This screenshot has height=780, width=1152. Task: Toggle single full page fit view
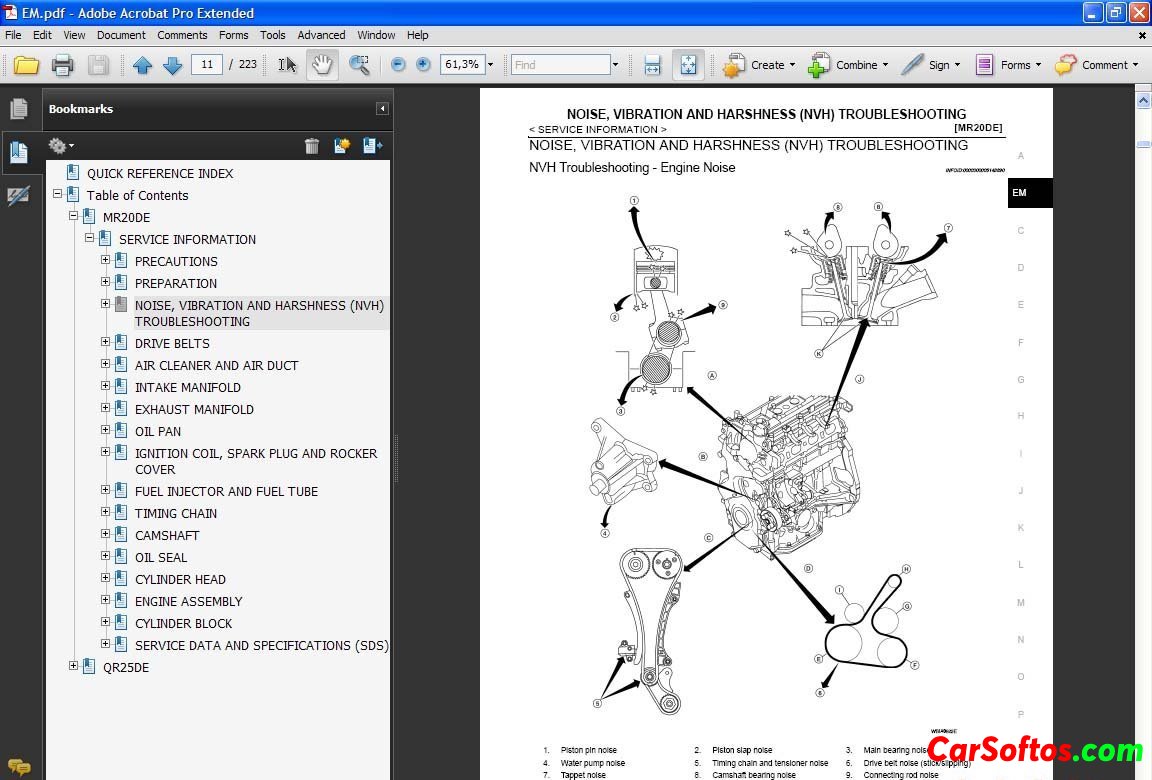pyautogui.click(x=688, y=65)
